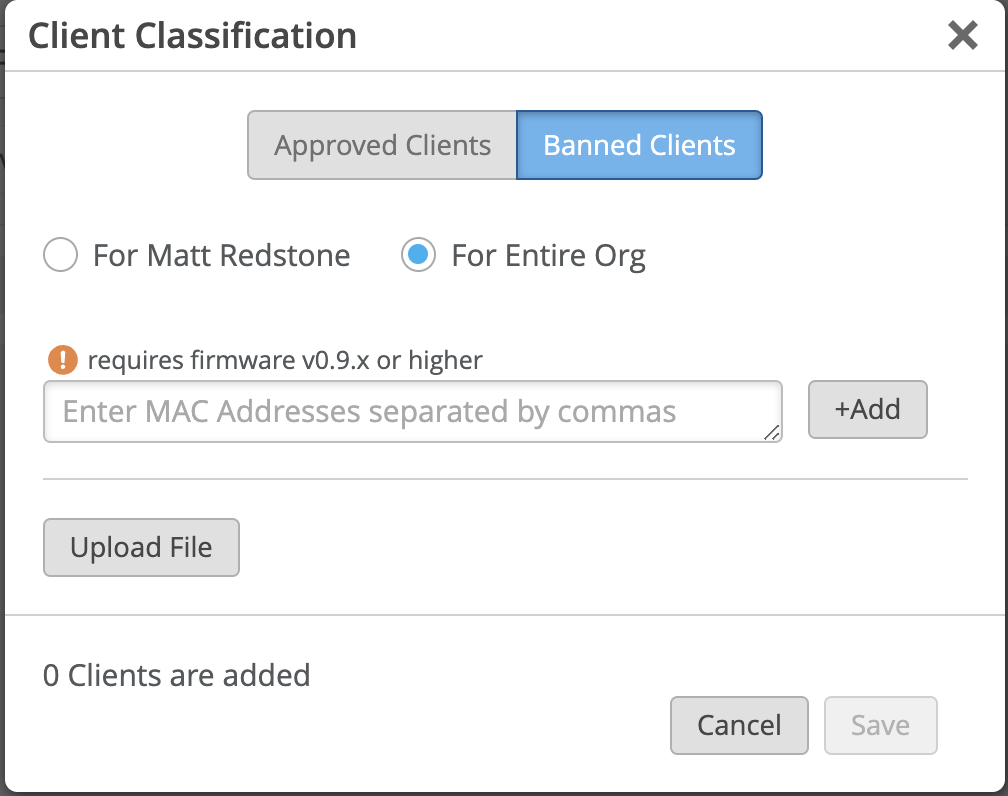This screenshot has height=796, width=1008.
Task: Focus the MAC Addresses input field
Action: coord(412,411)
